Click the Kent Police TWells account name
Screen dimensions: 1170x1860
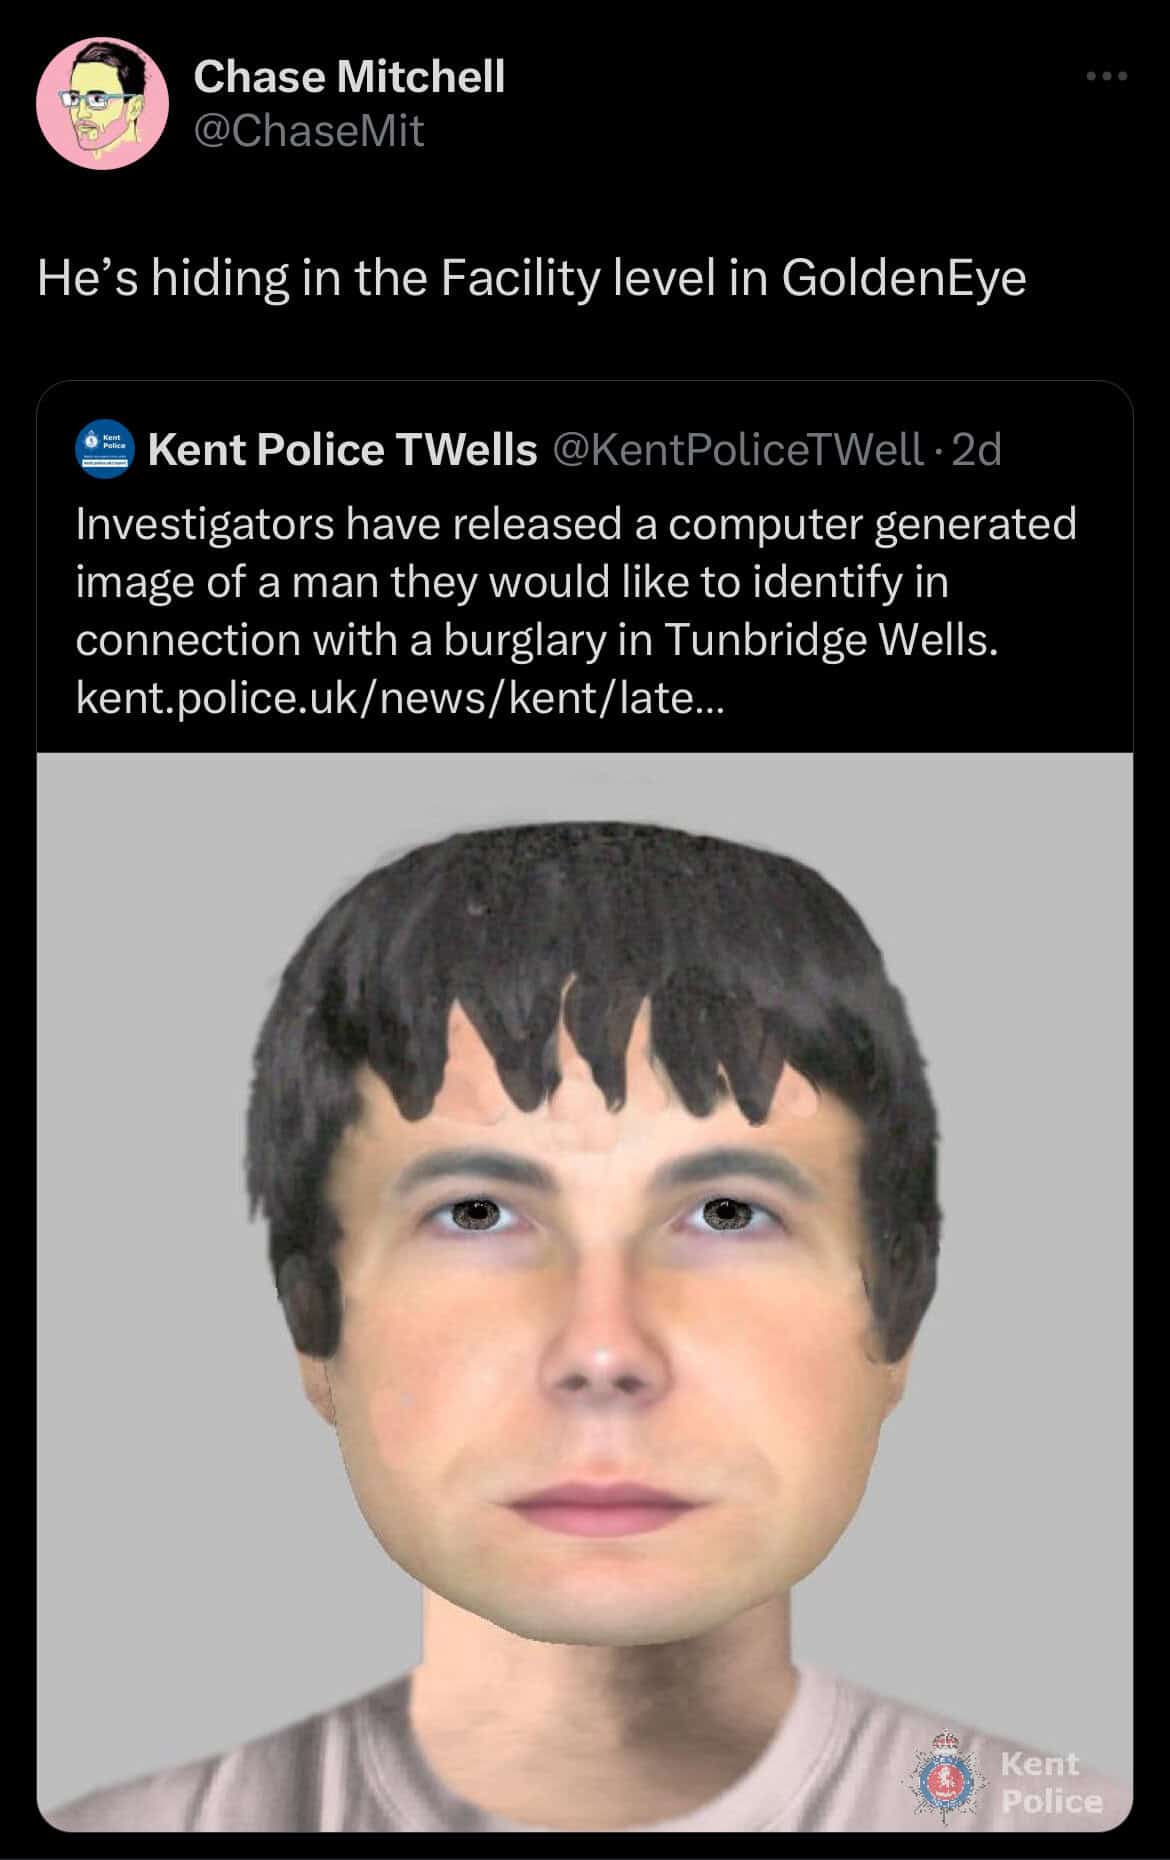pyautogui.click(x=342, y=450)
